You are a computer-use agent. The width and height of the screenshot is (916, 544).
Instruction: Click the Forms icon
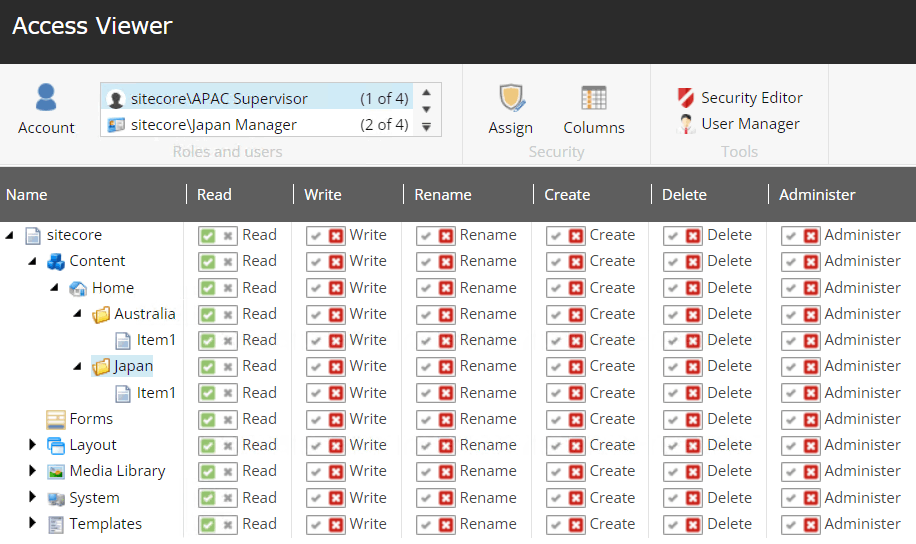tap(55, 420)
